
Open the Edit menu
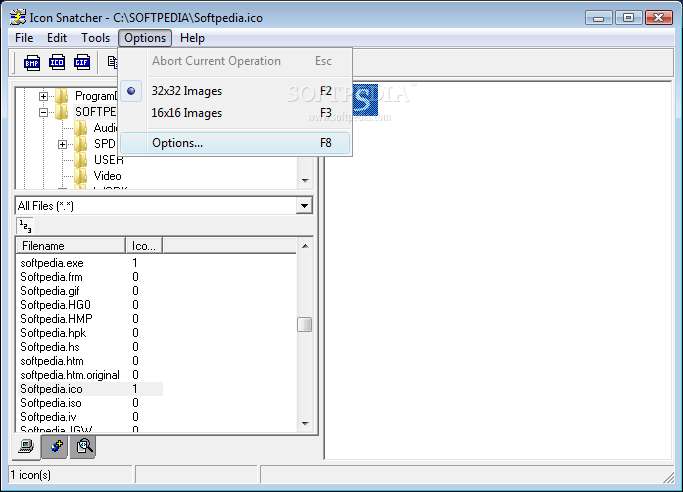point(57,38)
